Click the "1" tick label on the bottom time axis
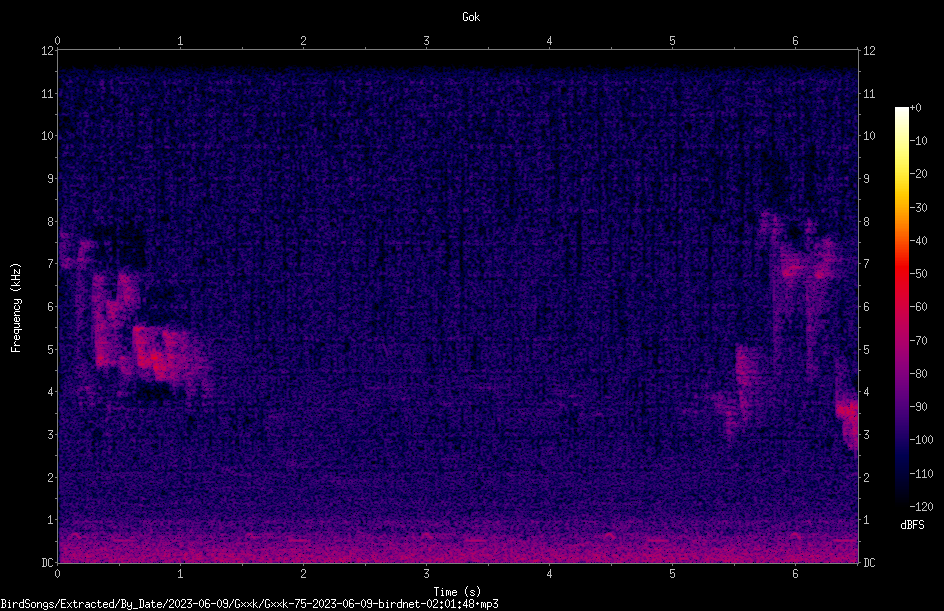 point(180,574)
